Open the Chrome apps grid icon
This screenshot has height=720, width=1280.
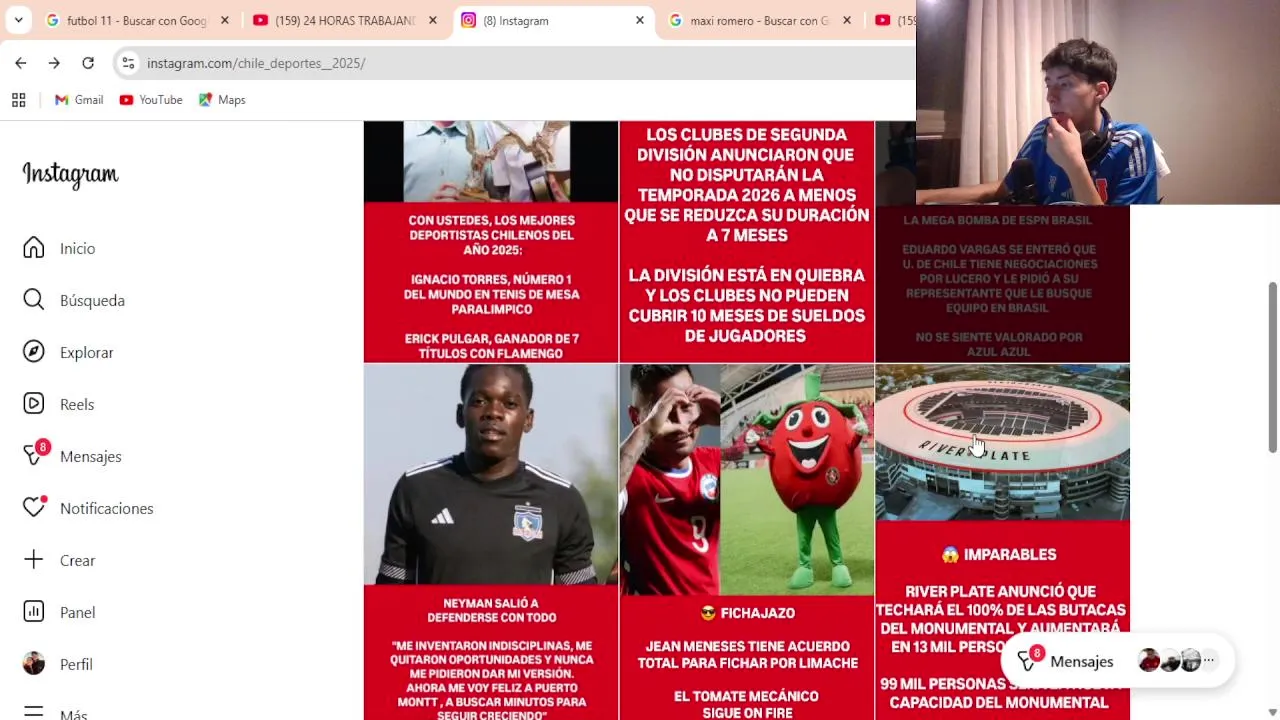tap(18, 100)
